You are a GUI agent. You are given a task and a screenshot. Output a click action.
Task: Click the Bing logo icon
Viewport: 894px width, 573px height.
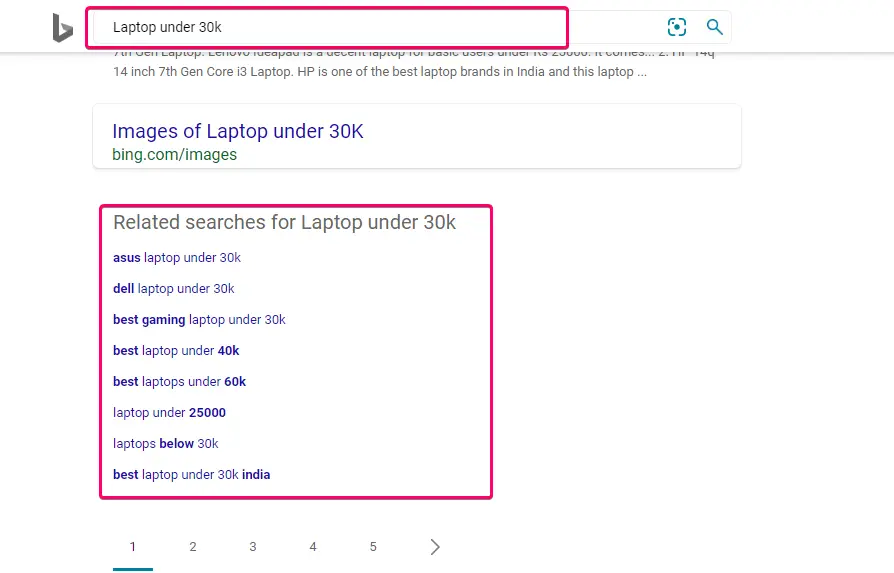[63, 28]
